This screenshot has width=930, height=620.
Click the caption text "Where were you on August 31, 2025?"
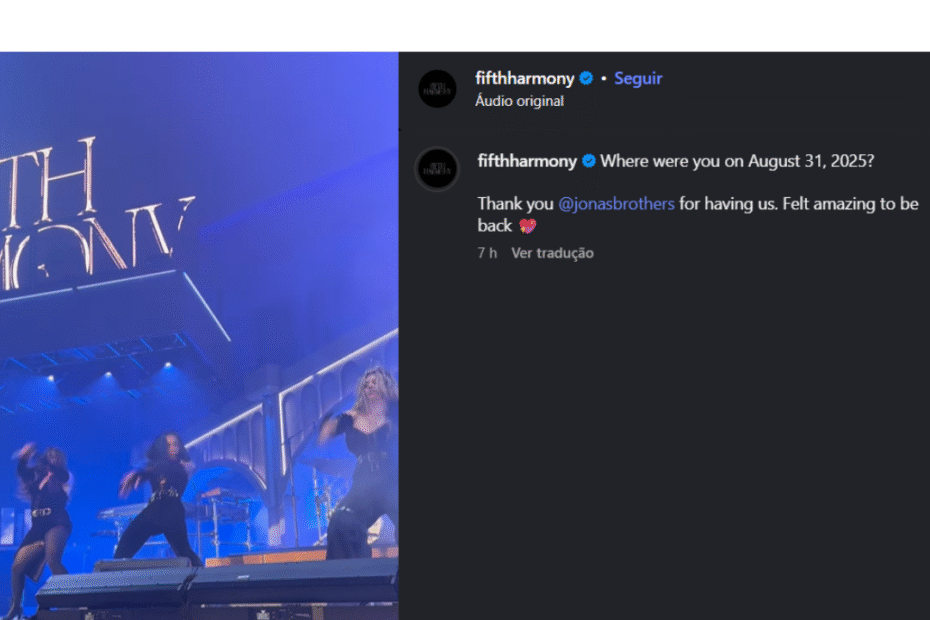[x=737, y=161]
